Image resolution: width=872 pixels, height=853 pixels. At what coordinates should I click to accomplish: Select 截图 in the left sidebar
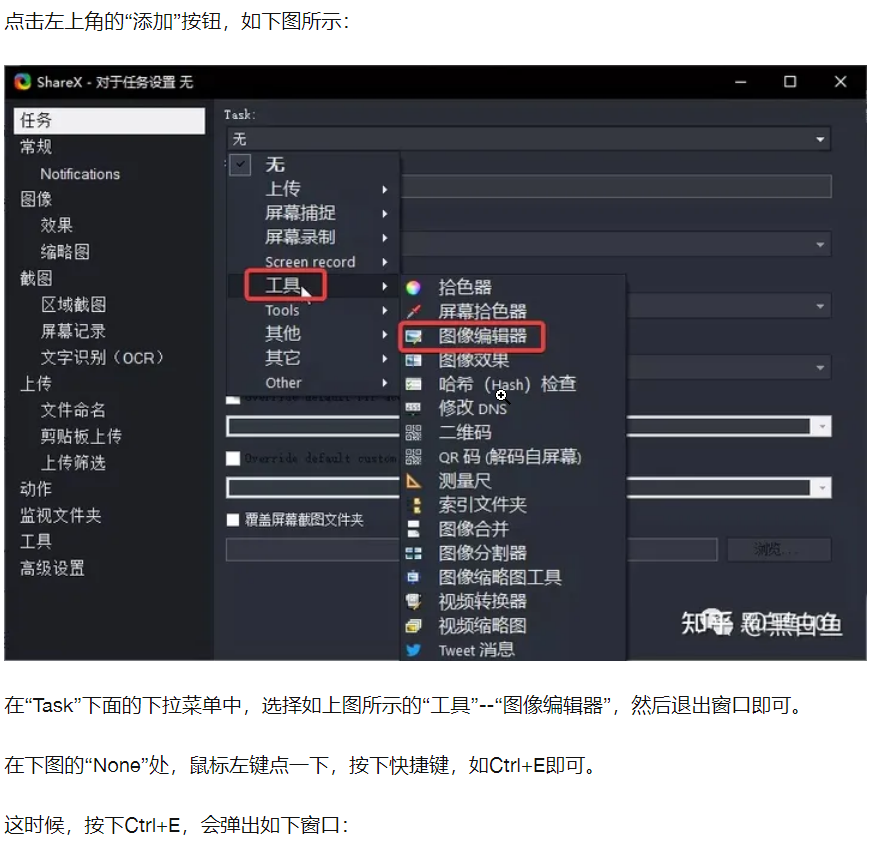(36, 278)
